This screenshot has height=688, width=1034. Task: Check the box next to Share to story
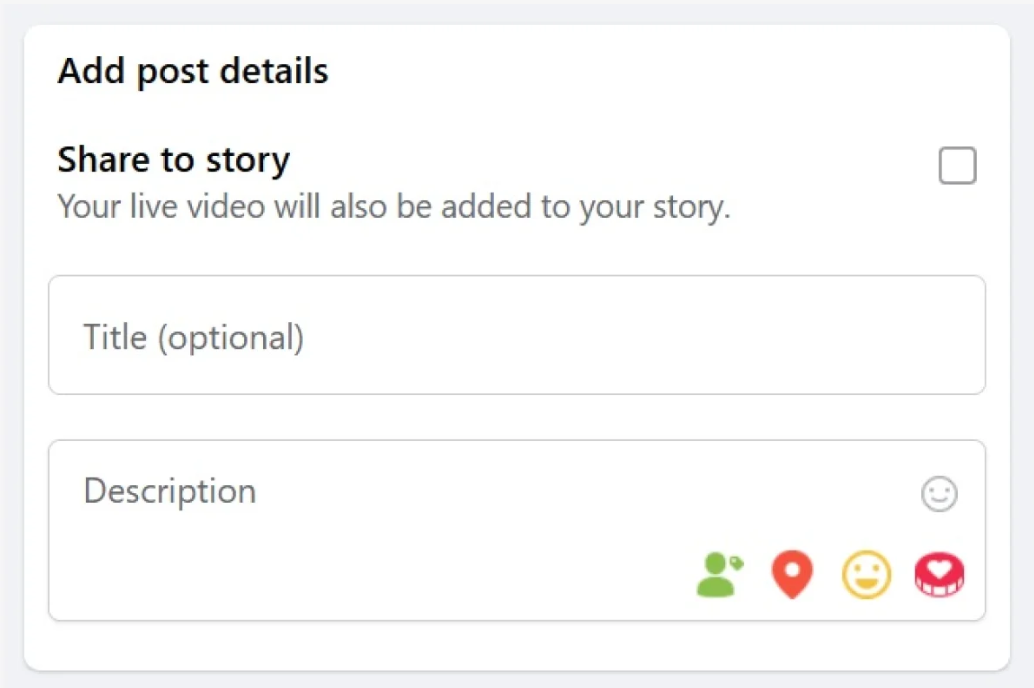click(x=956, y=165)
